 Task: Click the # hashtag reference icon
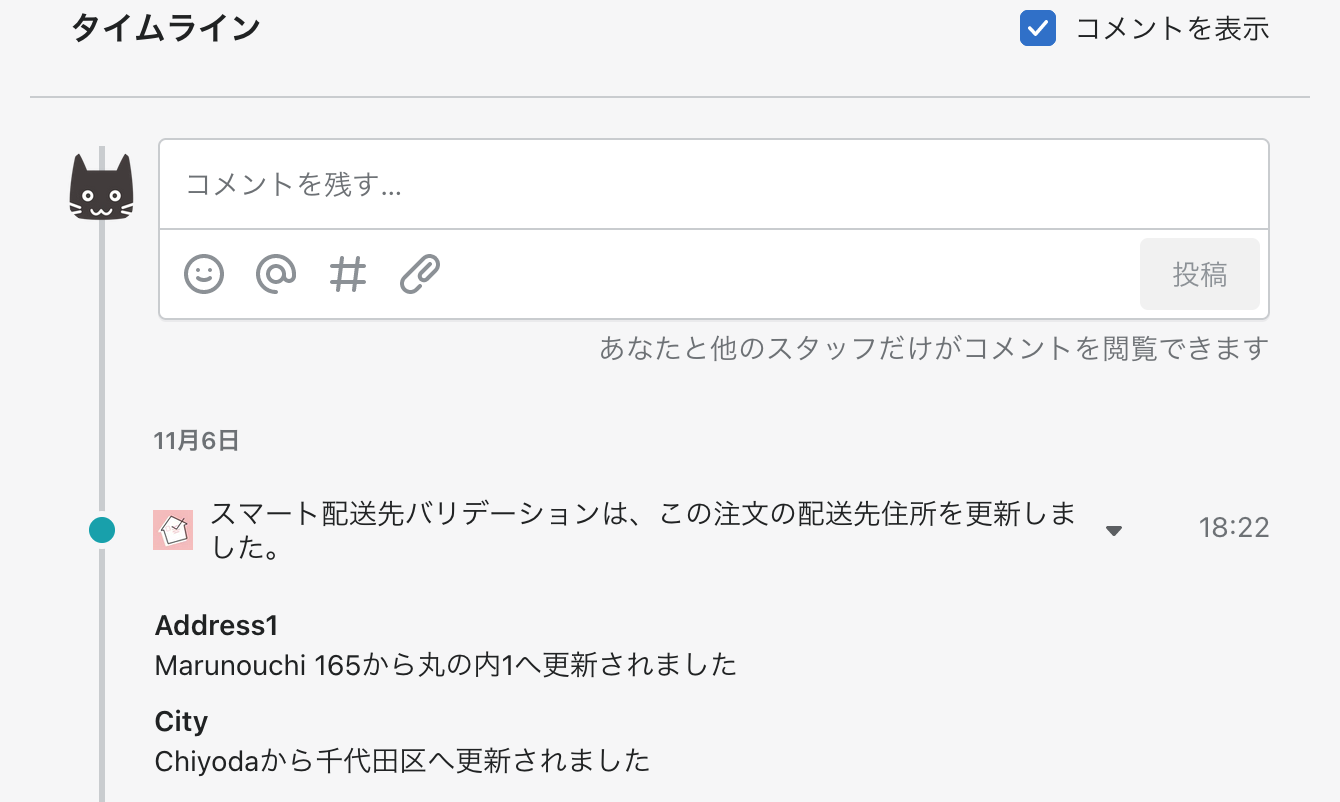click(x=348, y=273)
